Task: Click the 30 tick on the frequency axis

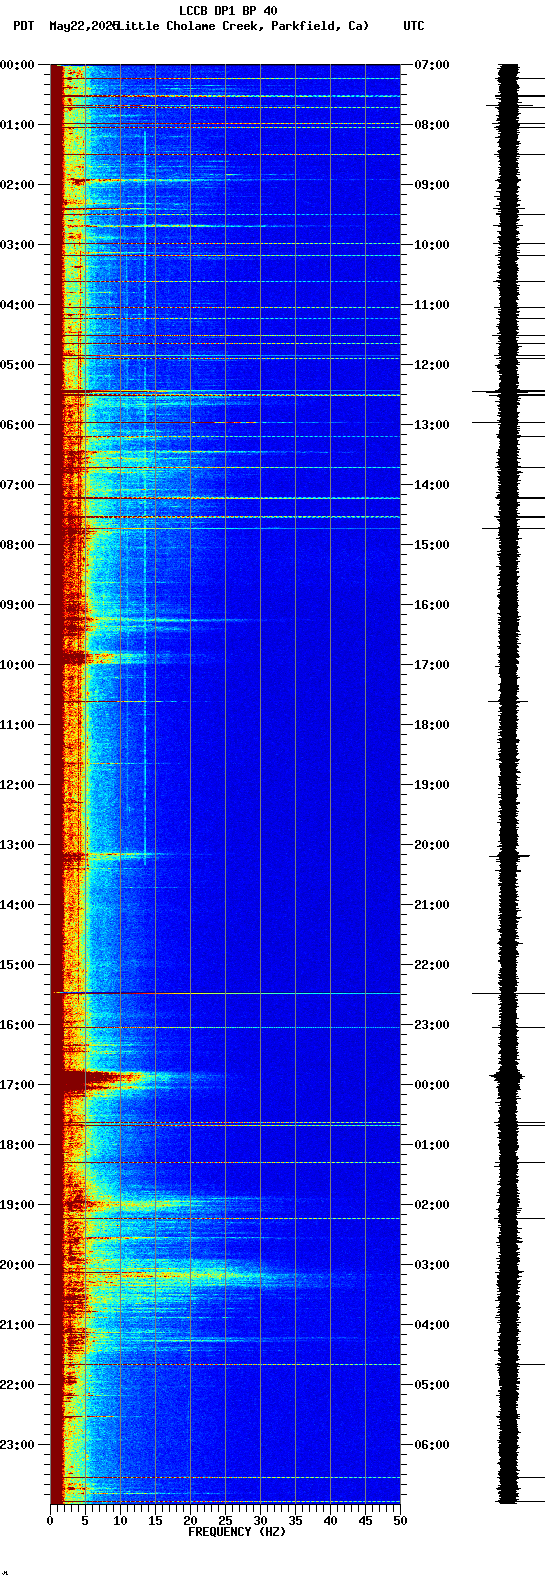Action: [x=260, y=1521]
